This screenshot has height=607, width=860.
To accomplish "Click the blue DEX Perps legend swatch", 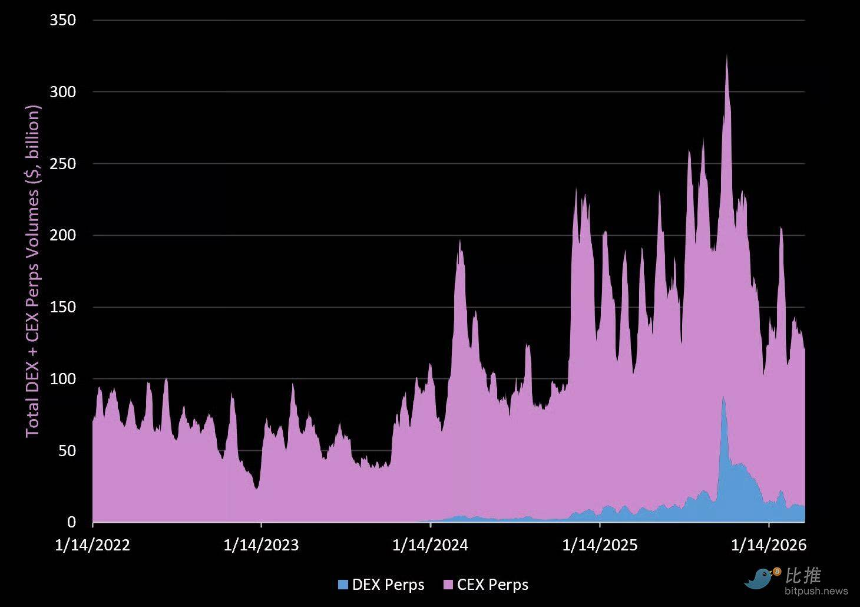I will pyautogui.click(x=342, y=584).
